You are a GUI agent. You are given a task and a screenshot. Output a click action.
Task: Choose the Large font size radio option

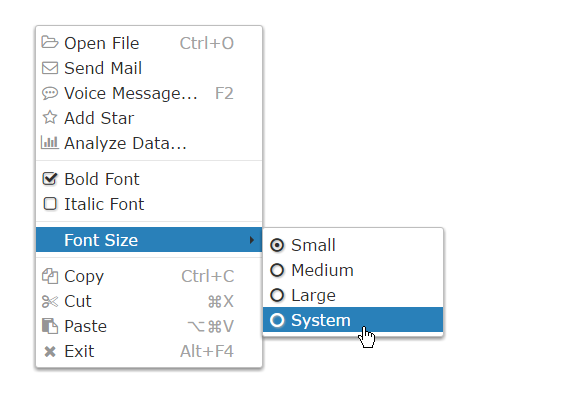click(x=277, y=295)
